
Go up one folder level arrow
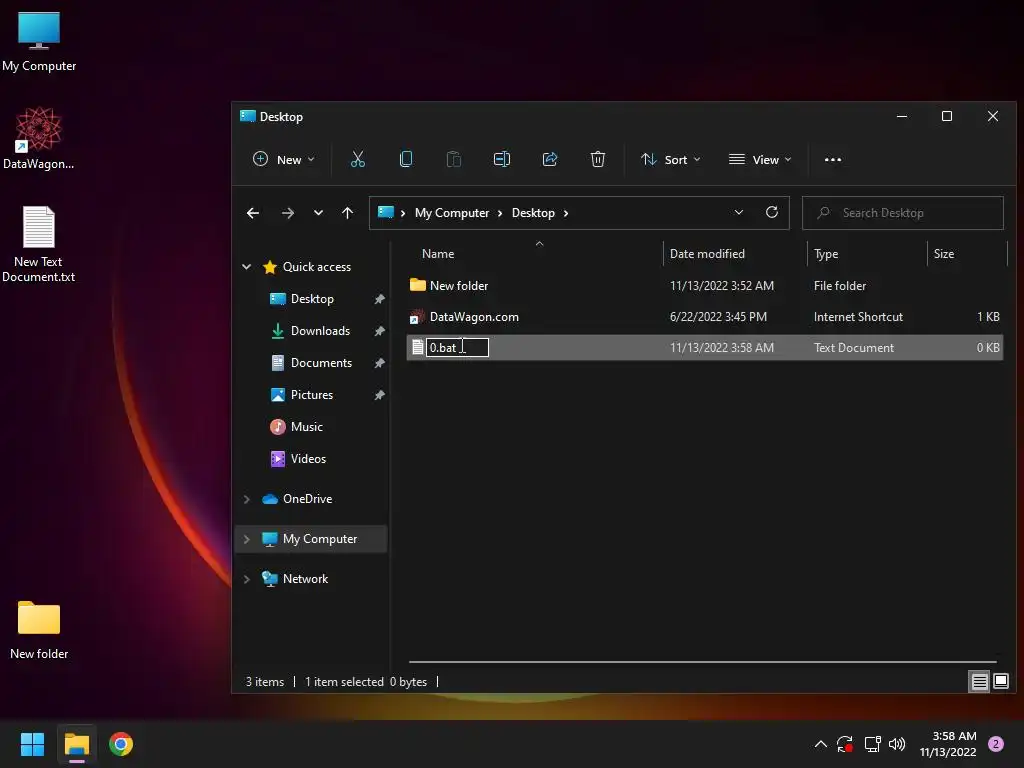pyautogui.click(x=347, y=213)
